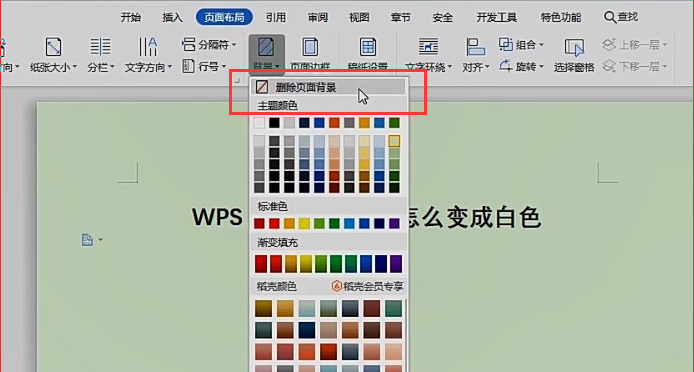Click the Text Direction (文字方向) icon

148,47
